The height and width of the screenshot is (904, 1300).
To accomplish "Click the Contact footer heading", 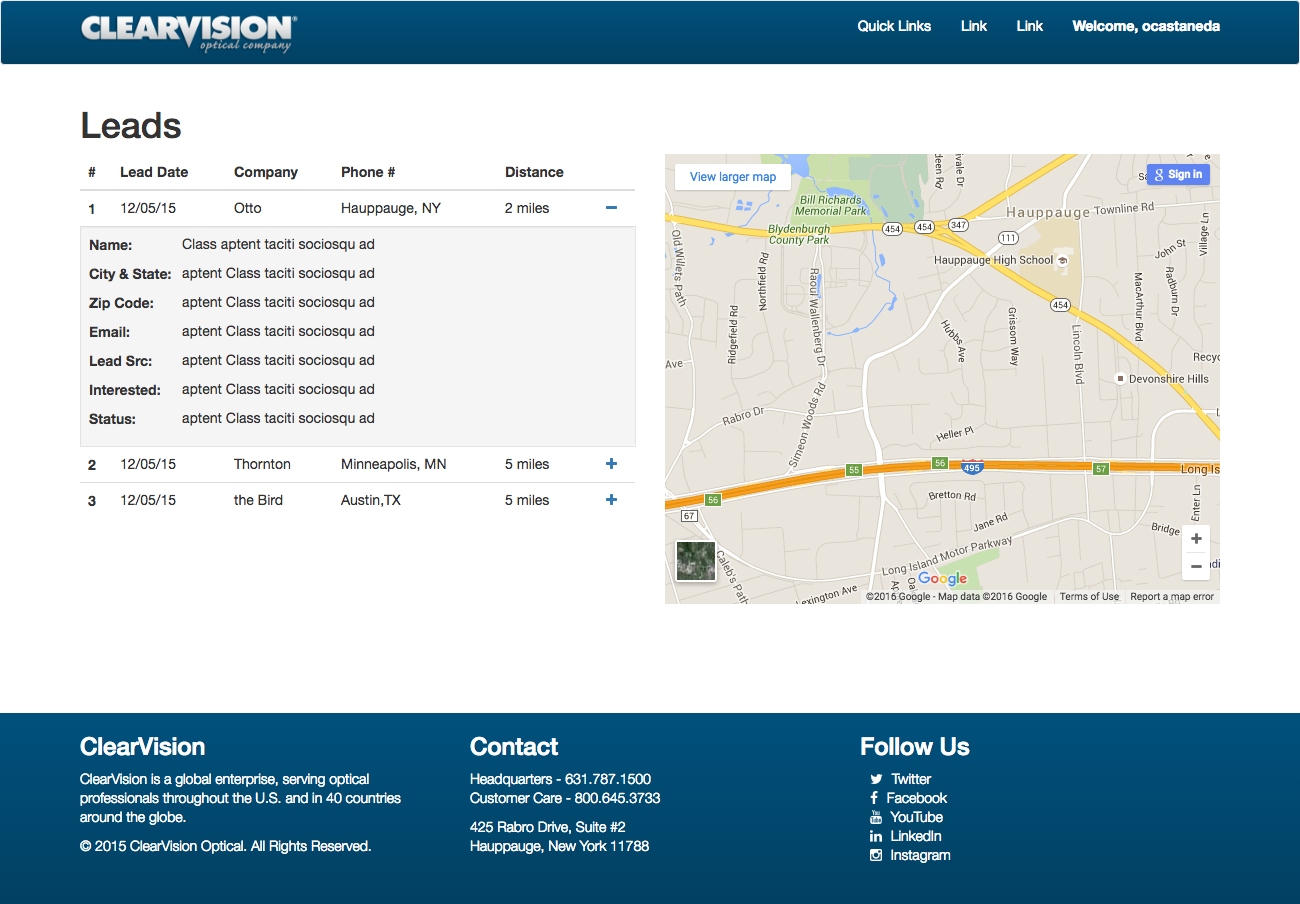I will [x=514, y=747].
